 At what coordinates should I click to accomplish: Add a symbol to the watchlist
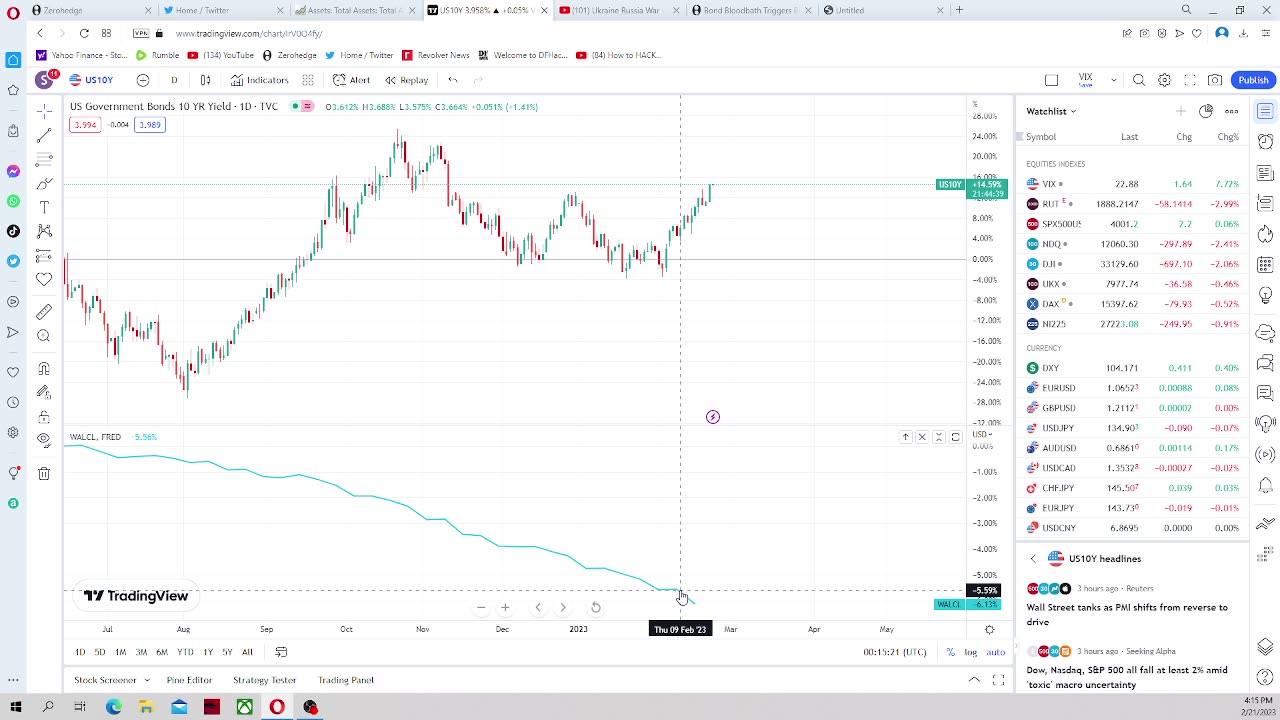pos(1181,111)
